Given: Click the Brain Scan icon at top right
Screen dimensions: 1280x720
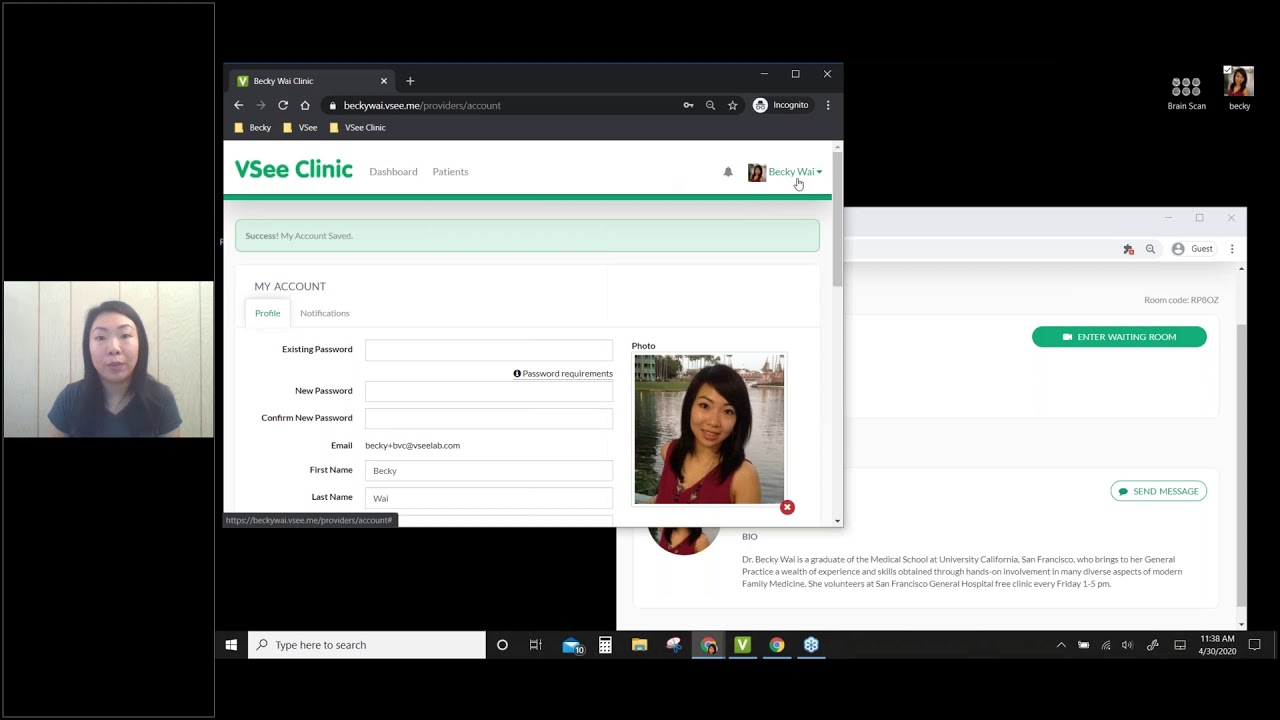Looking at the screenshot, I should 1186,93.
